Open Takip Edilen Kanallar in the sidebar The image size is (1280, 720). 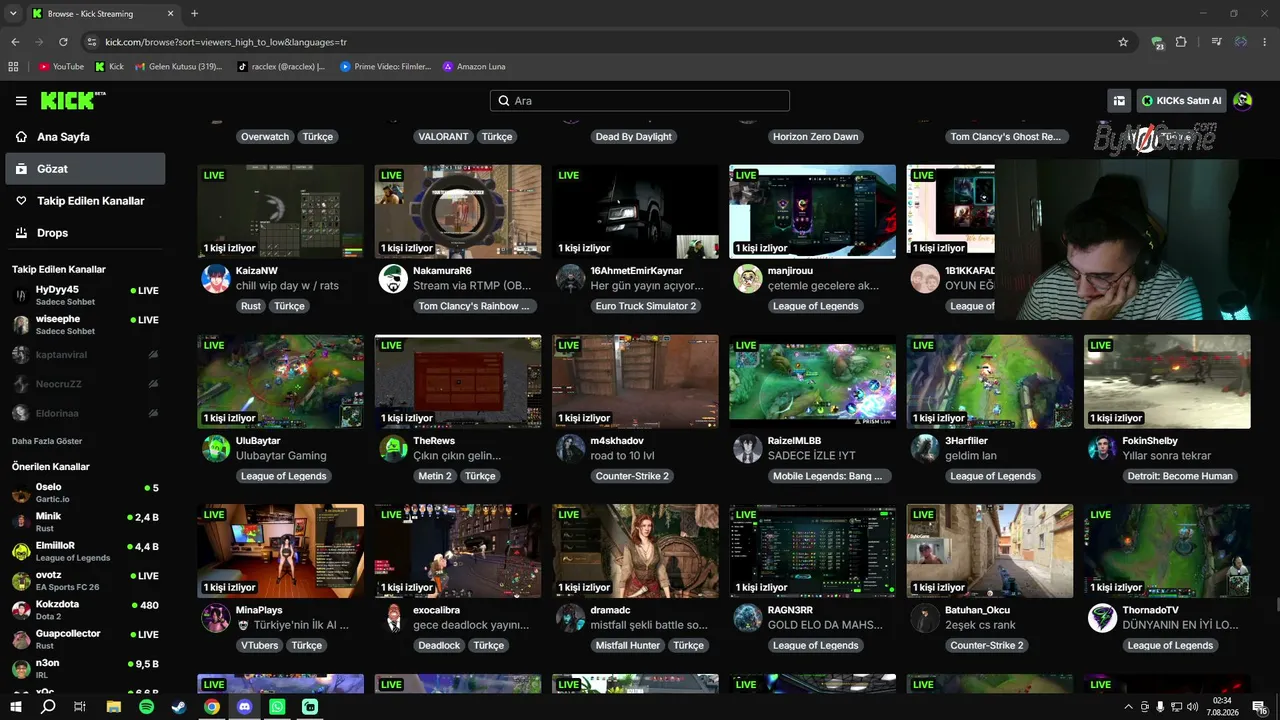pyautogui.click(x=85, y=201)
